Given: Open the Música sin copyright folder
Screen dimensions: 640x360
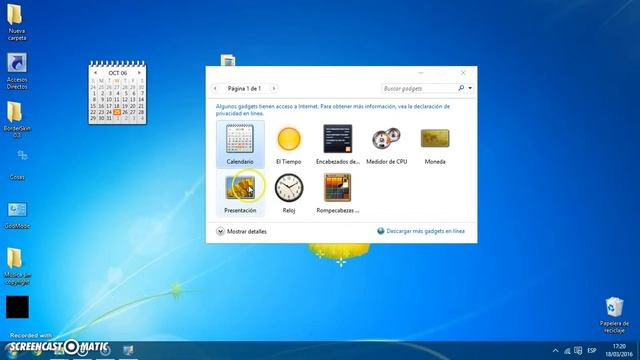Looking at the screenshot, I should 17,266.
